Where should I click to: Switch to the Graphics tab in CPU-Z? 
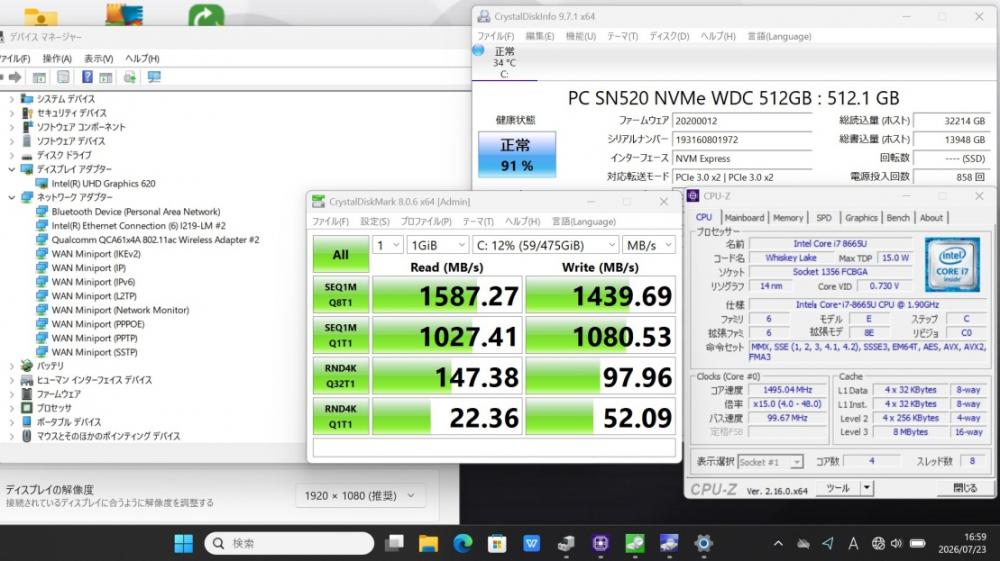(861, 218)
